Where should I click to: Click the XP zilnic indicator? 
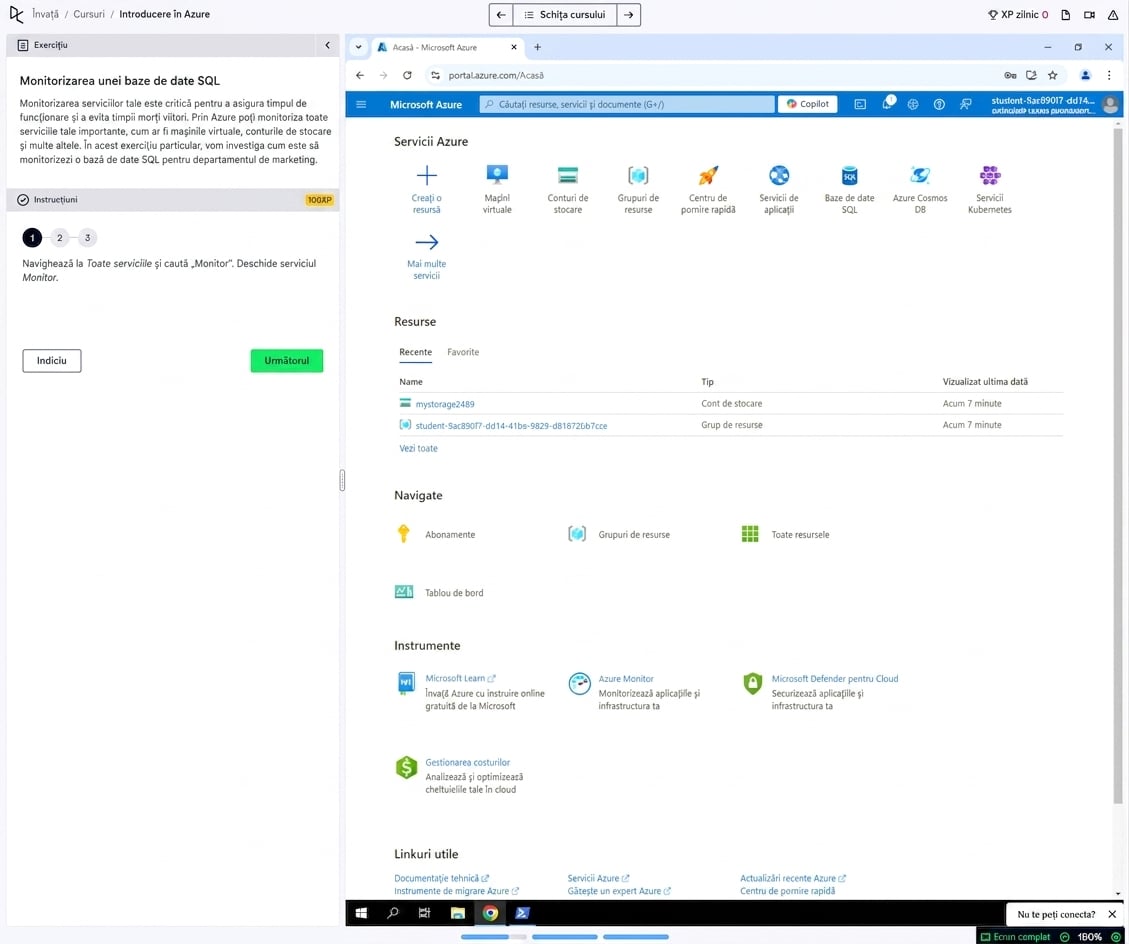pyautogui.click(x=1017, y=14)
